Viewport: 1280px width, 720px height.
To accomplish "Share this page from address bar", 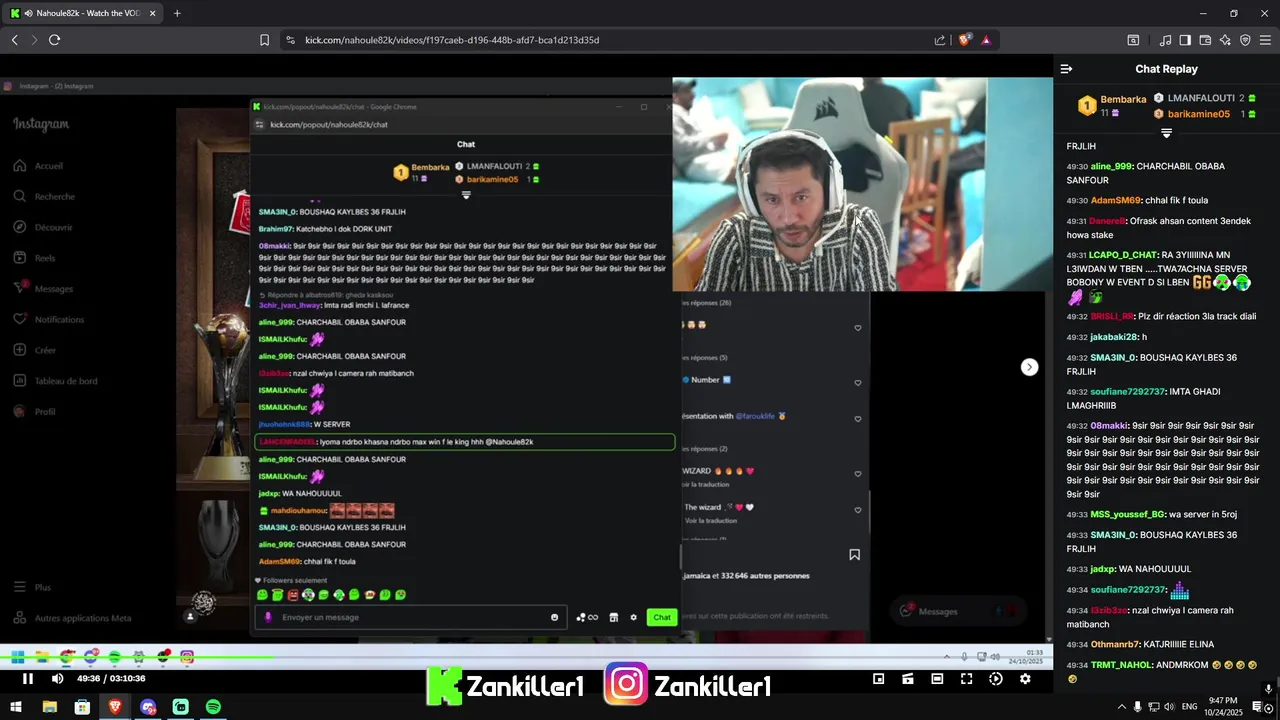I will pos(940,40).
